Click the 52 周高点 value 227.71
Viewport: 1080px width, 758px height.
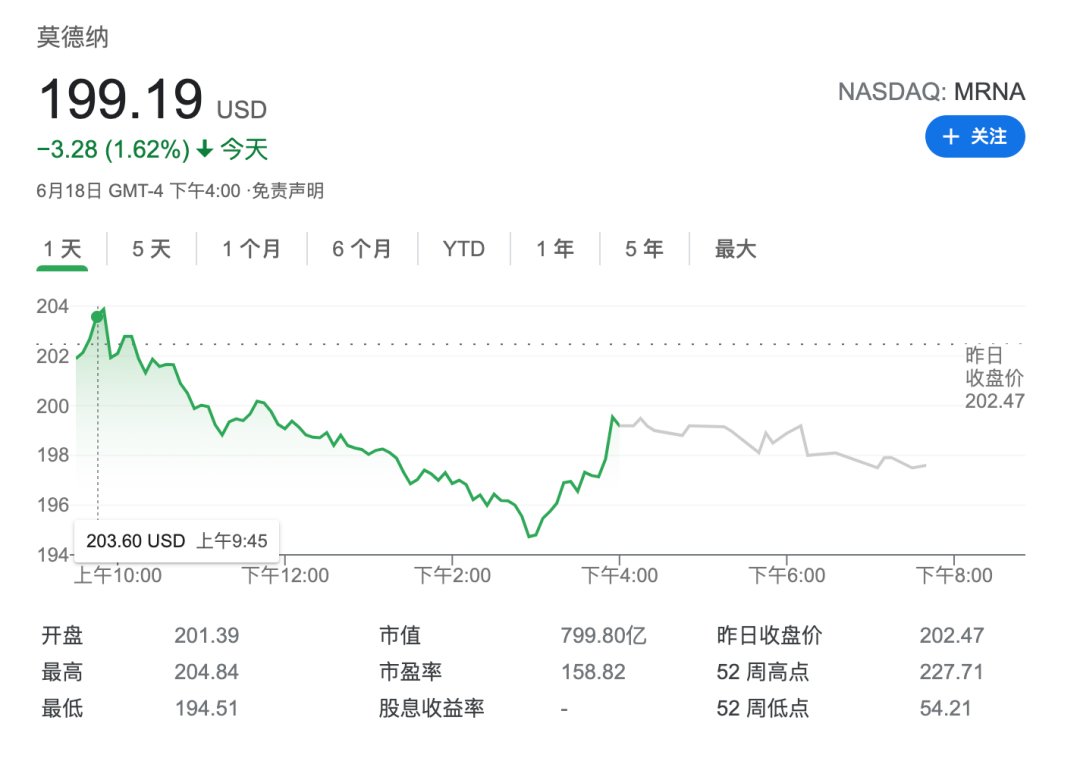pos(952,672)
